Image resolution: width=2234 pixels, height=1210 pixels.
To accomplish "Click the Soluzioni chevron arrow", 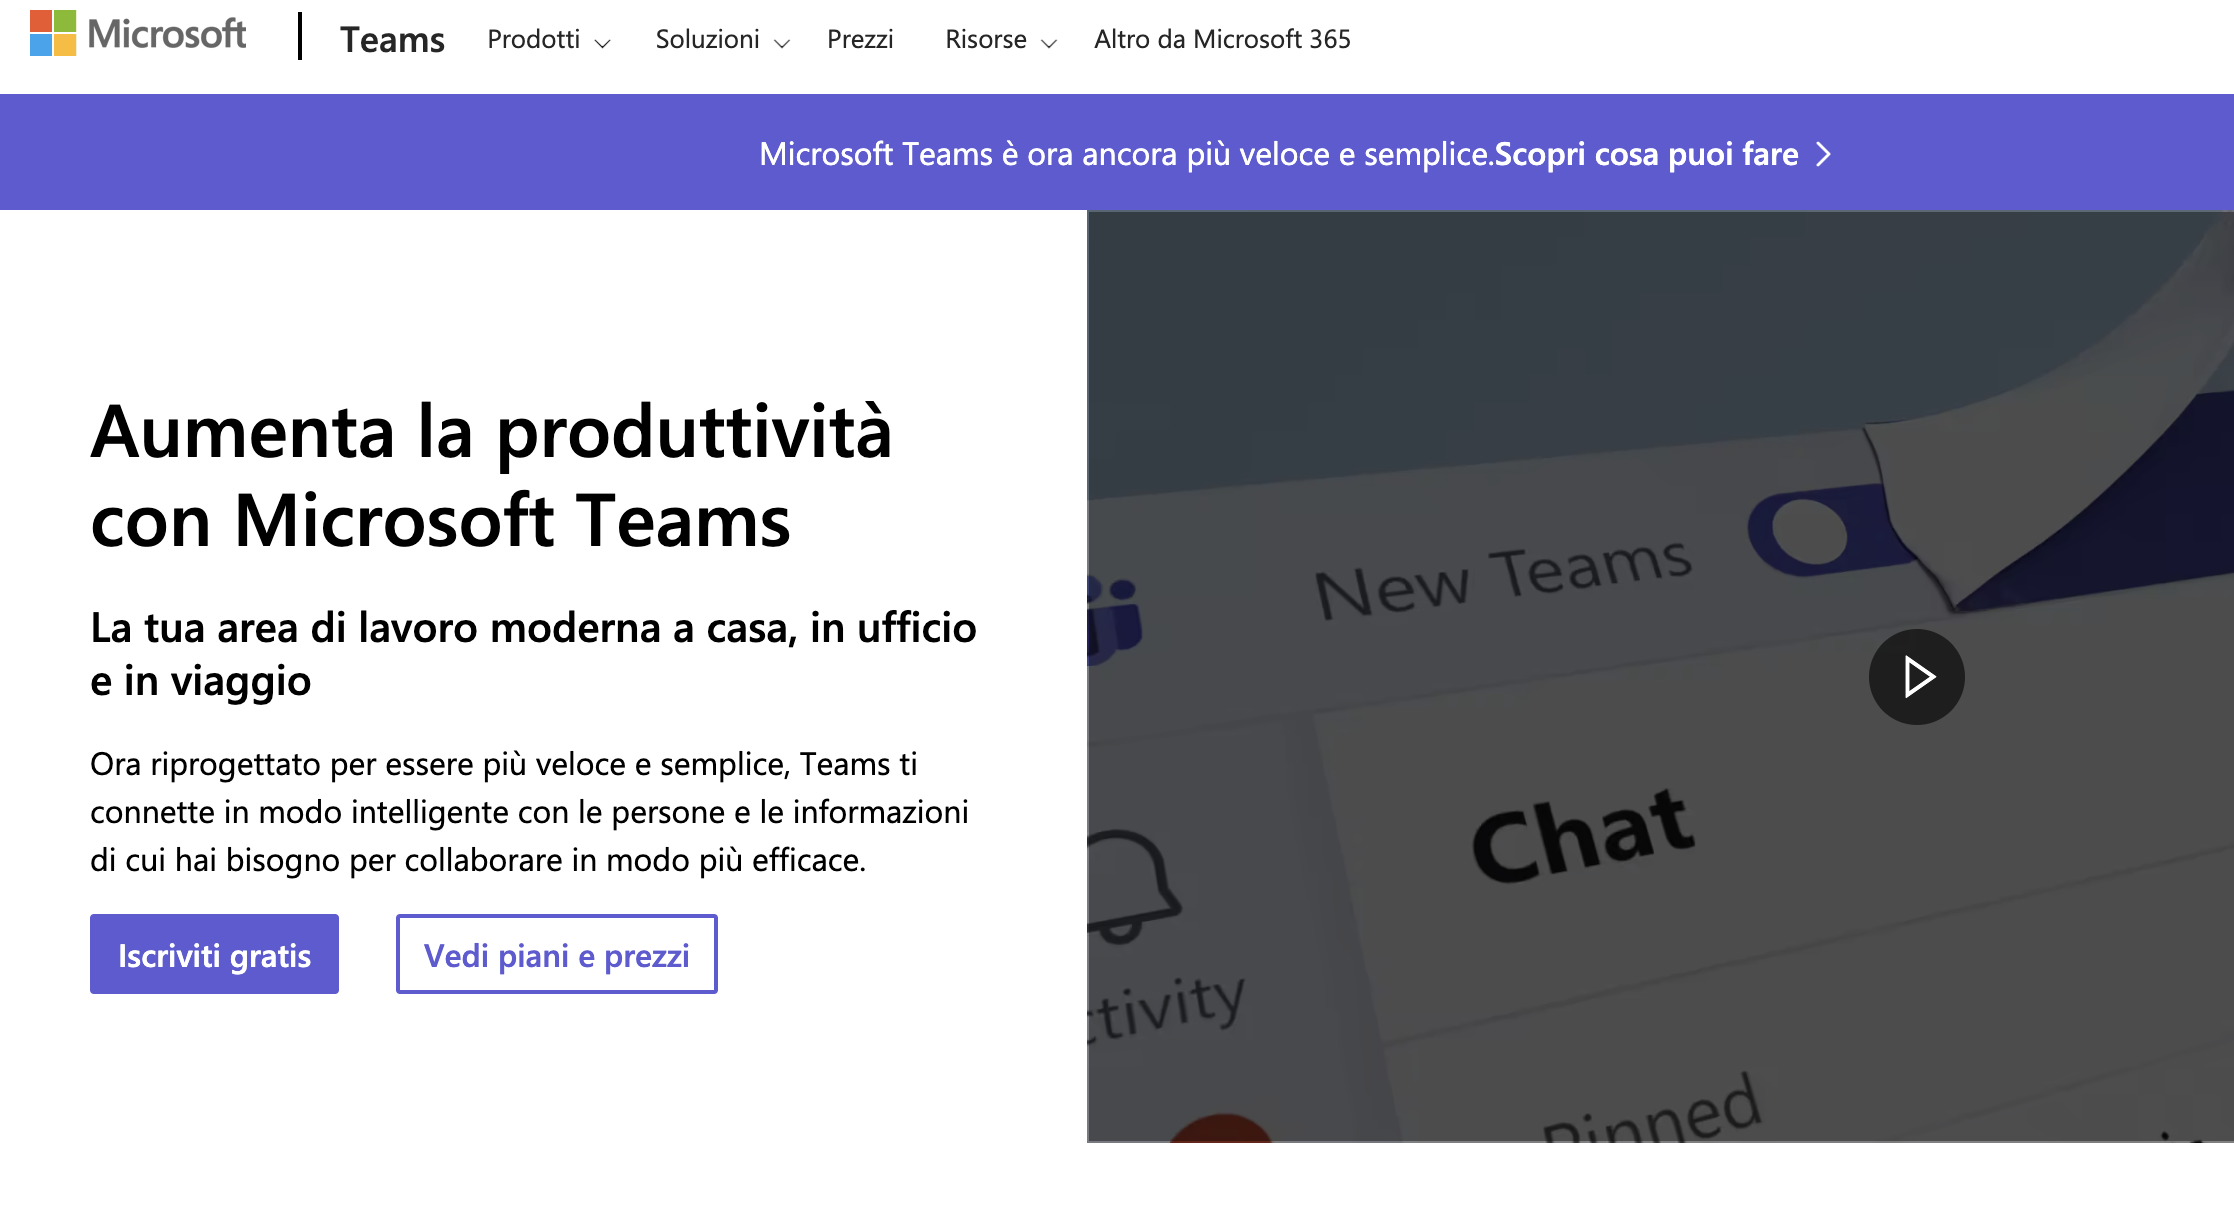I will [x=782, y=43].
